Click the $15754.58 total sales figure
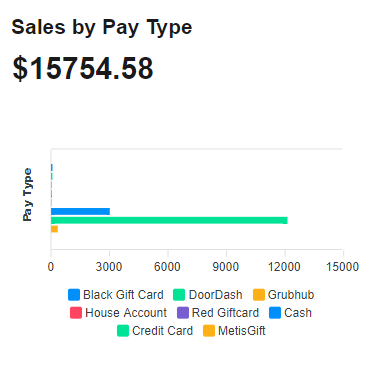 [x=83, y=69]
